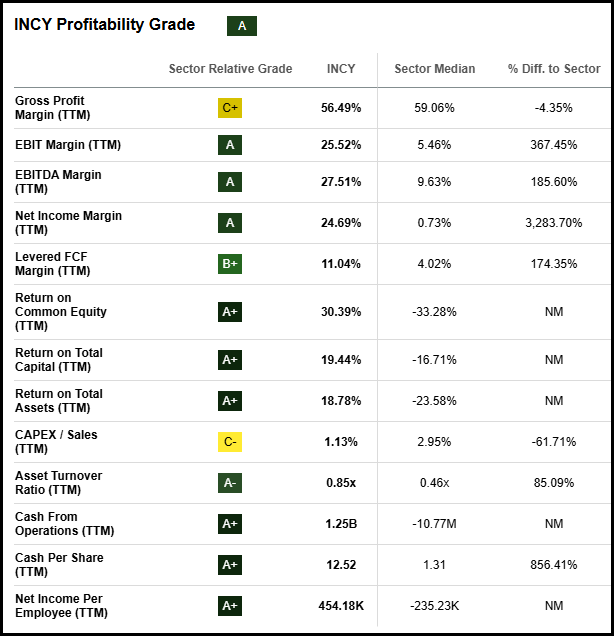This screenshot has height=636, width=614.
Task: Click the overall A profitability grade badge
Action: (x=242, y=26)
